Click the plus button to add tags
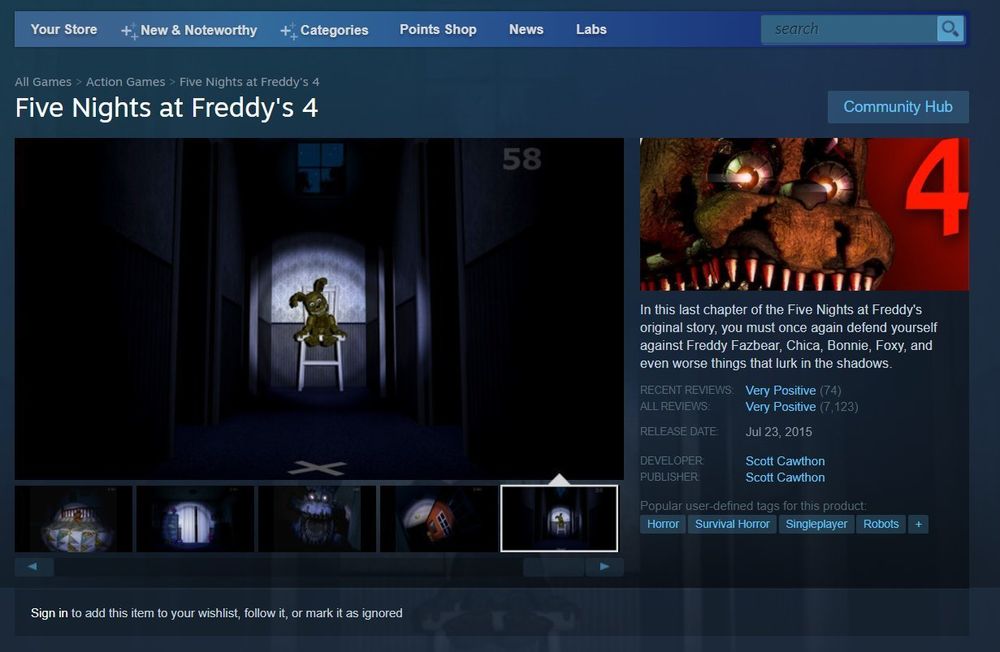The height and width of the screenshot is (652, 1000). pos(918,524)
